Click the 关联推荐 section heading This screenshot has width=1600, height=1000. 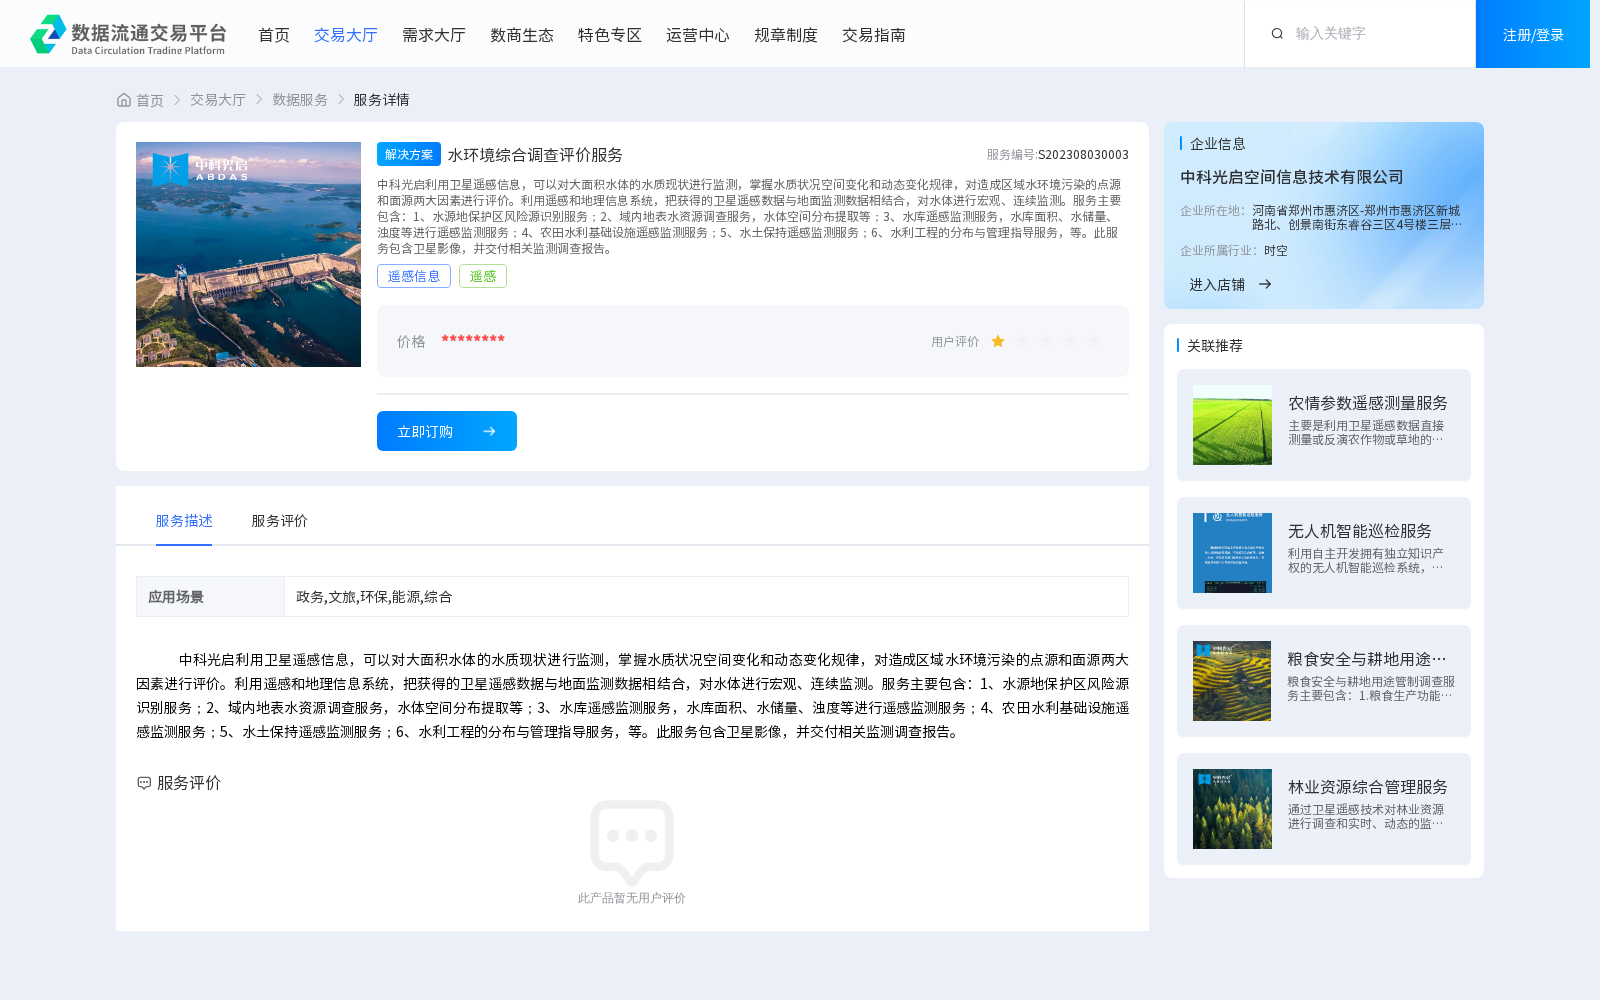1215,346
